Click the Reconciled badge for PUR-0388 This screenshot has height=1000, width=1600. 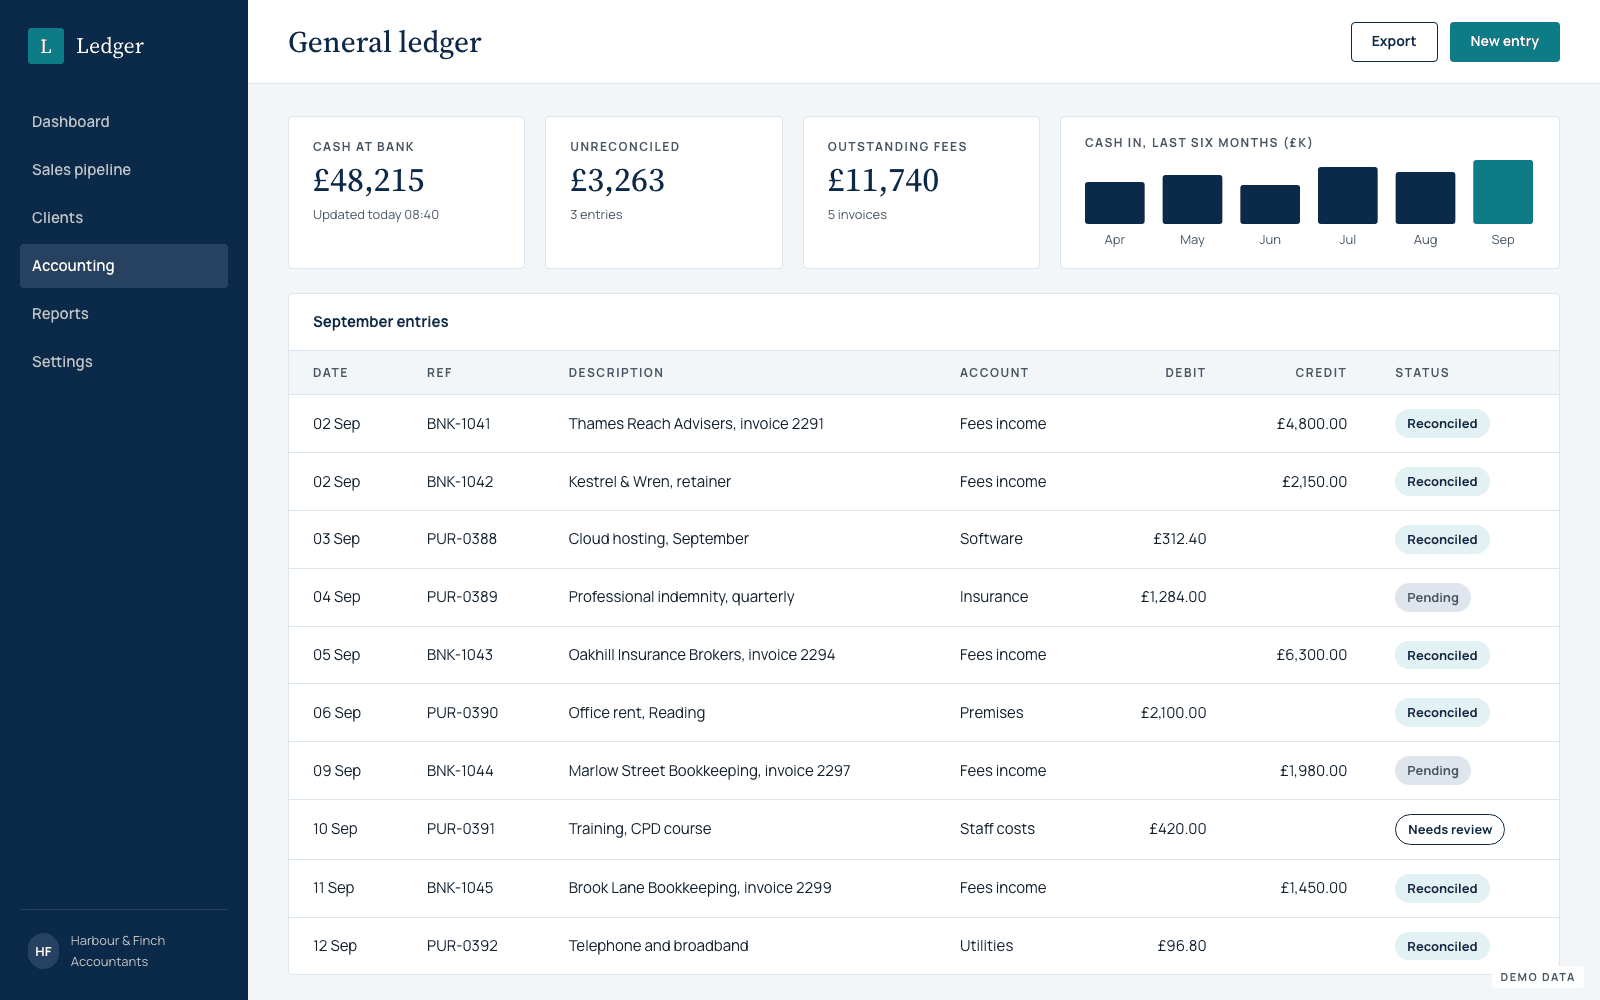[1442, 540]
